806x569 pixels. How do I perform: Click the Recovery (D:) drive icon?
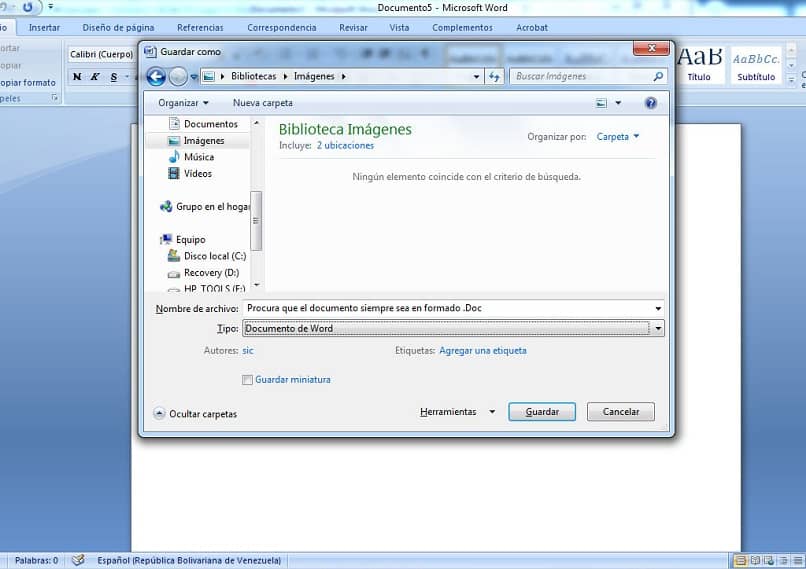174,274
